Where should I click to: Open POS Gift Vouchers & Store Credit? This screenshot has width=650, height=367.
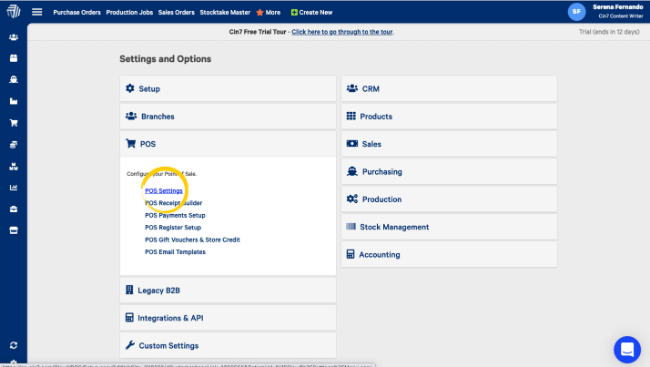[x=192, y=240]
